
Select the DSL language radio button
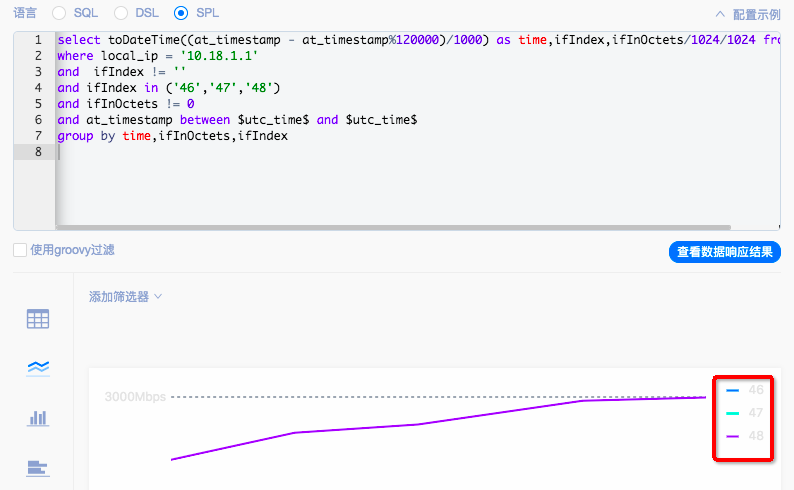coord(121,13)
